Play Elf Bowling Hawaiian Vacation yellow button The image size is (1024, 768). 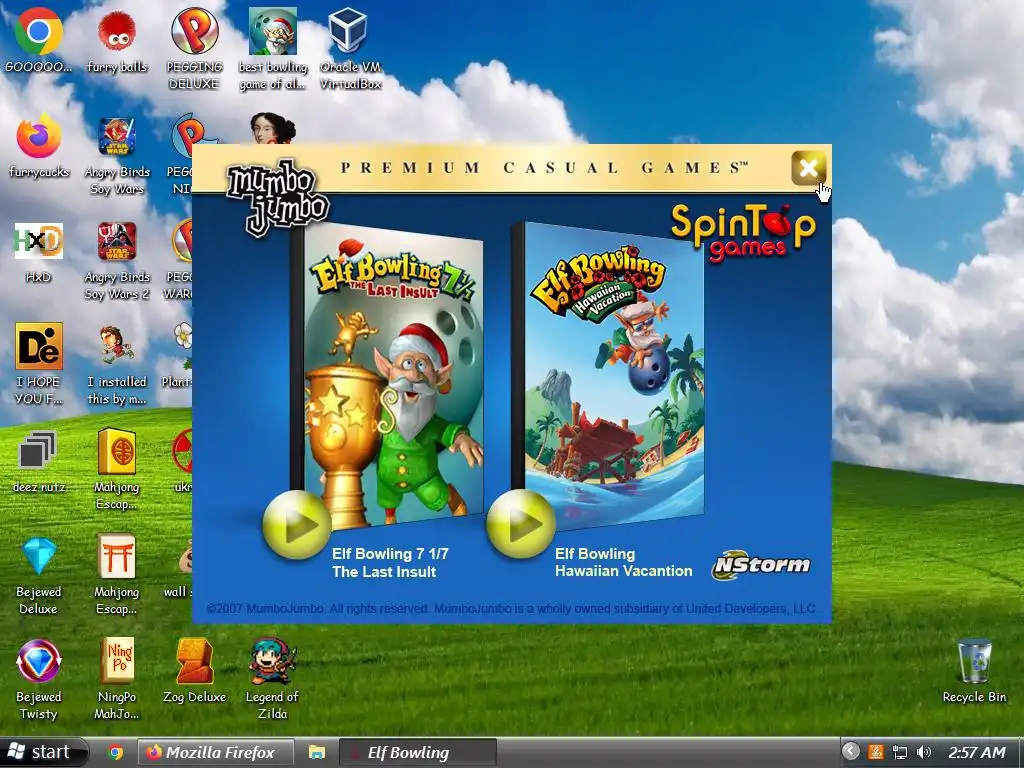pos(521,524)
